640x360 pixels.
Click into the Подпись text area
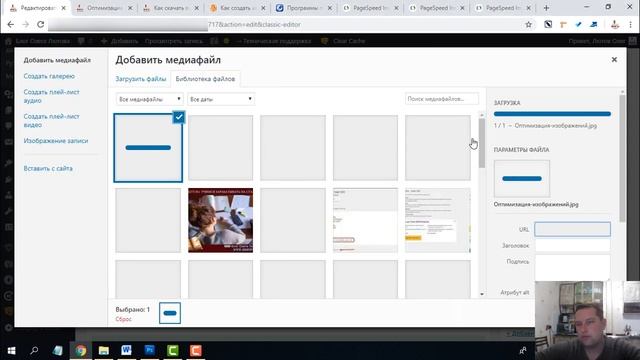573,267
